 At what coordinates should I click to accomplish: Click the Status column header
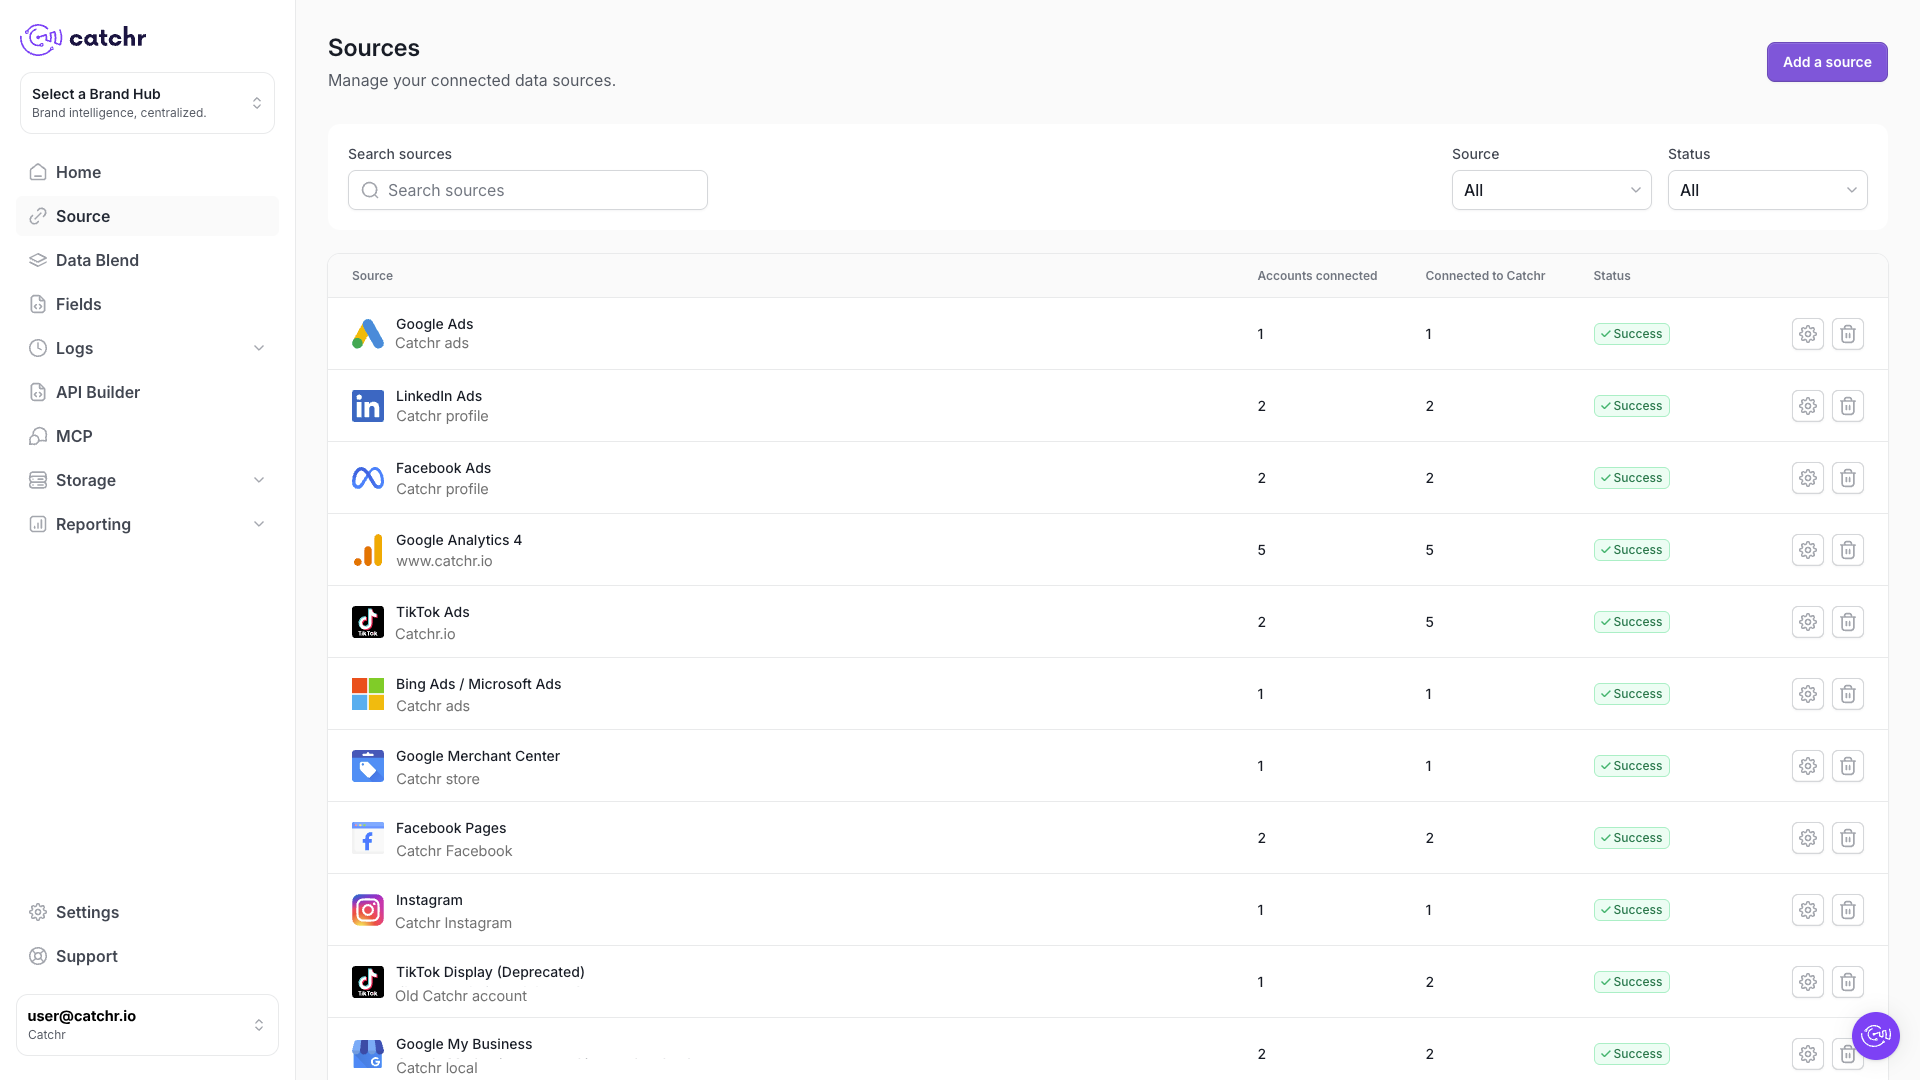click(1612, 276)
